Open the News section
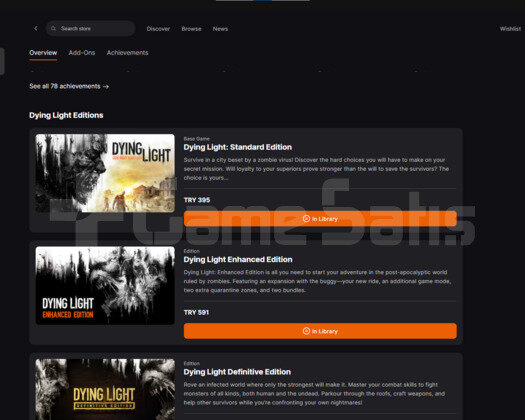Image resolution: width=525 pixels, height=420 pixels. point(220,29)
